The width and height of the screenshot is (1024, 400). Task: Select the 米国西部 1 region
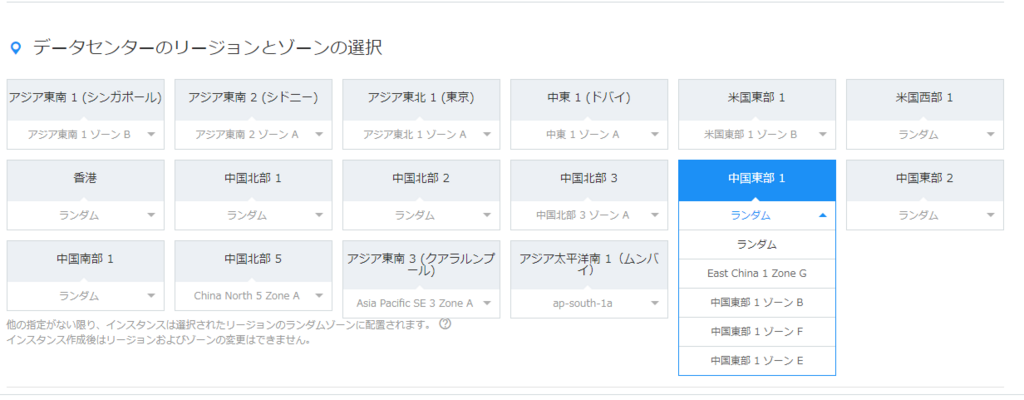click(x=925, y=99)
